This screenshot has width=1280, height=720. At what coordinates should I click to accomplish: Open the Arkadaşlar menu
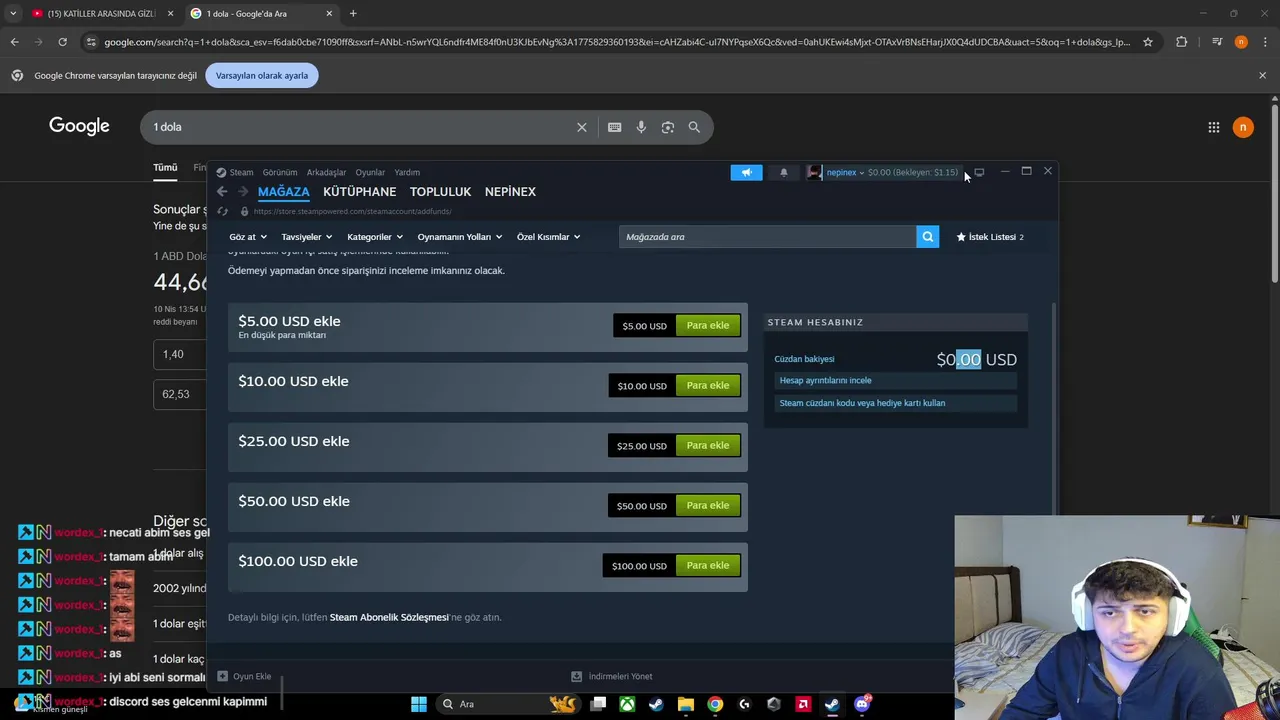click(x=326, y=172)
